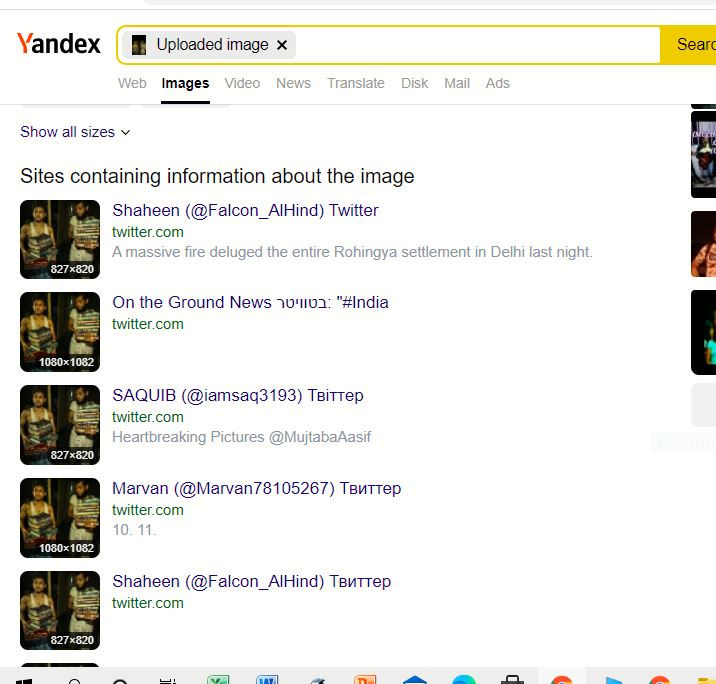Switch to the Video tab
The height and width of the screenshot is (684, 716).
pos(242,83)
